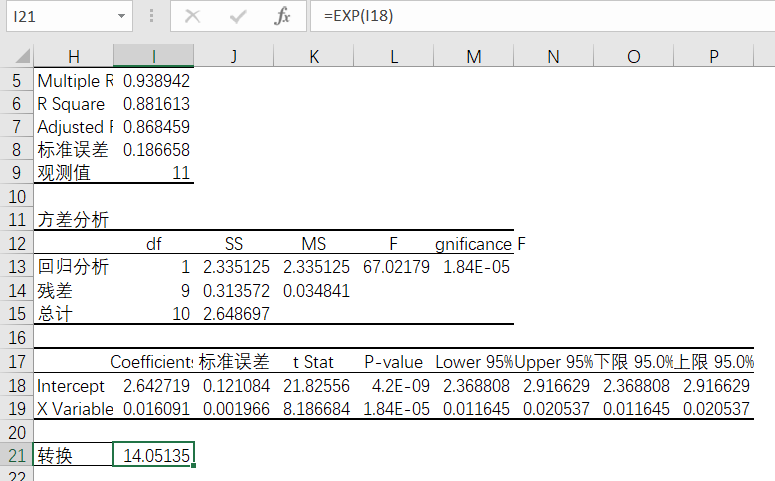Select the row 21 header
775x481 pixels.
(16, 456)
